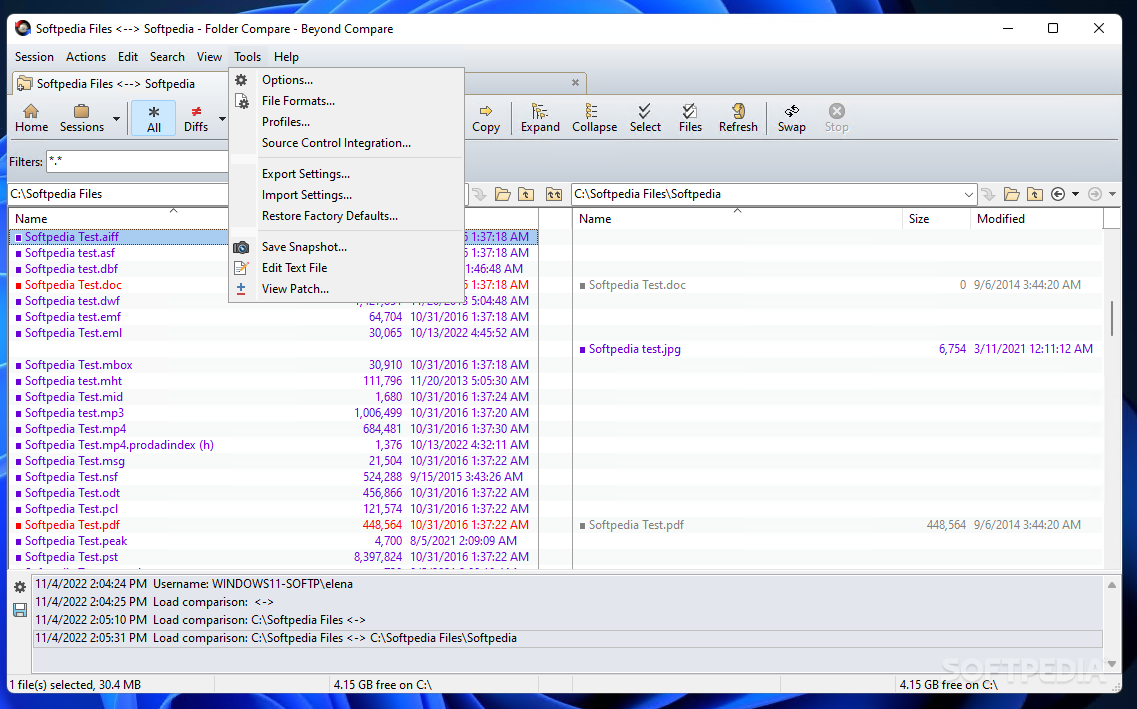Click the right pane vertical scrollbar thumb
1137x709 pixels.
click(x=1112, y=318)
